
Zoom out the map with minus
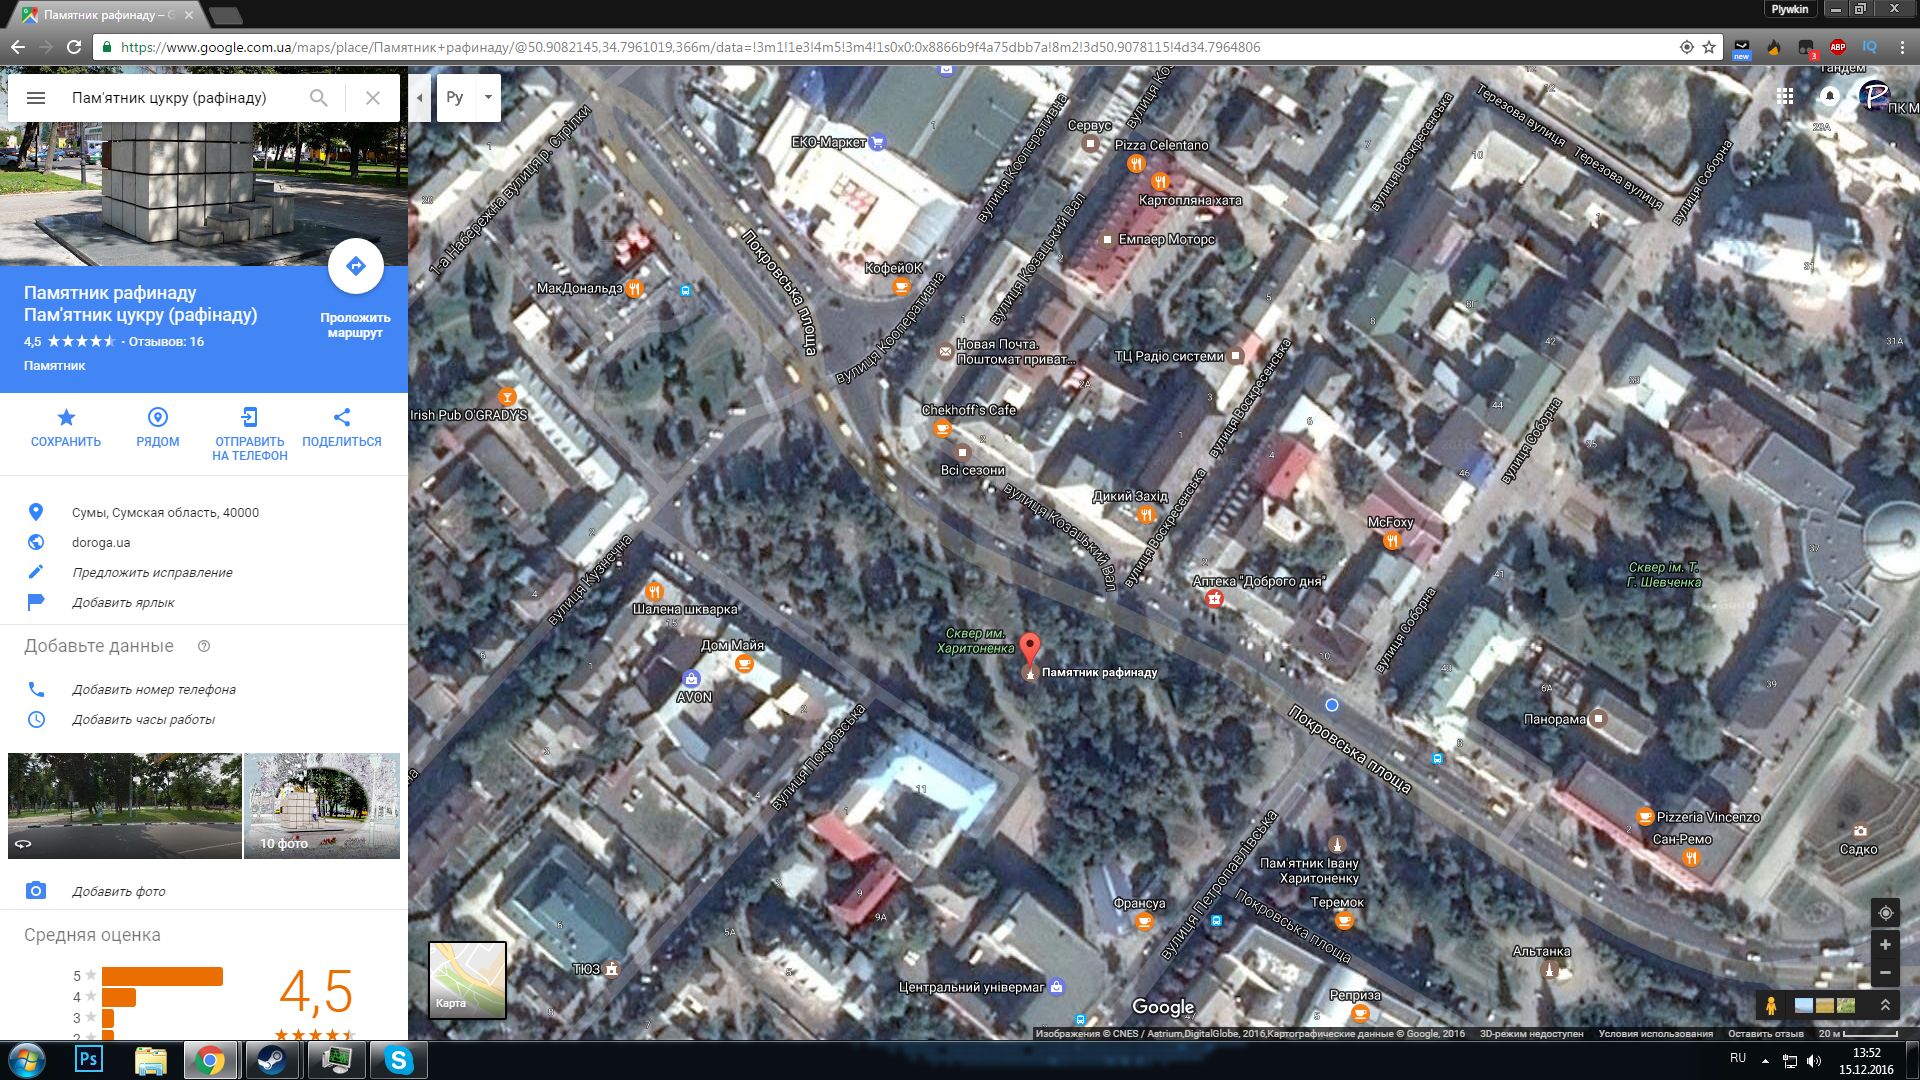coord(1885,972)
